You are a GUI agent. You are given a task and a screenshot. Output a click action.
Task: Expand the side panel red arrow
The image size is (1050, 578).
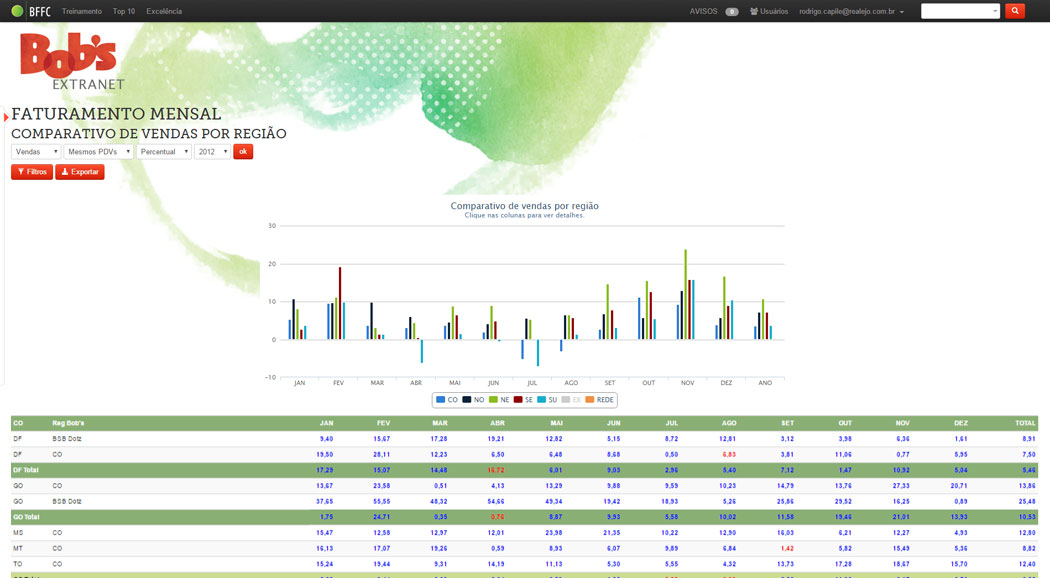tap(6, 117)
